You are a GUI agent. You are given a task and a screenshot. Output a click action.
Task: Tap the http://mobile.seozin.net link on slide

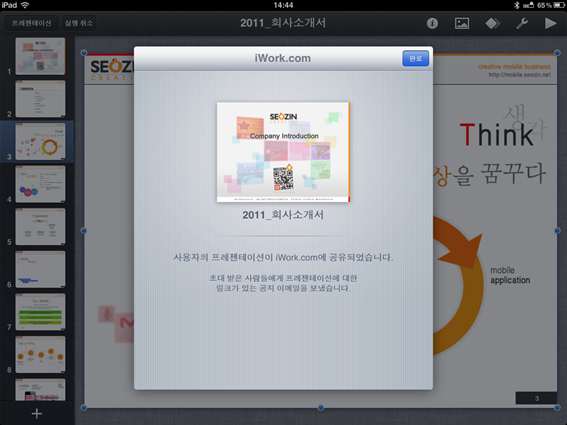pyautogui.click(x=520, y=75)
